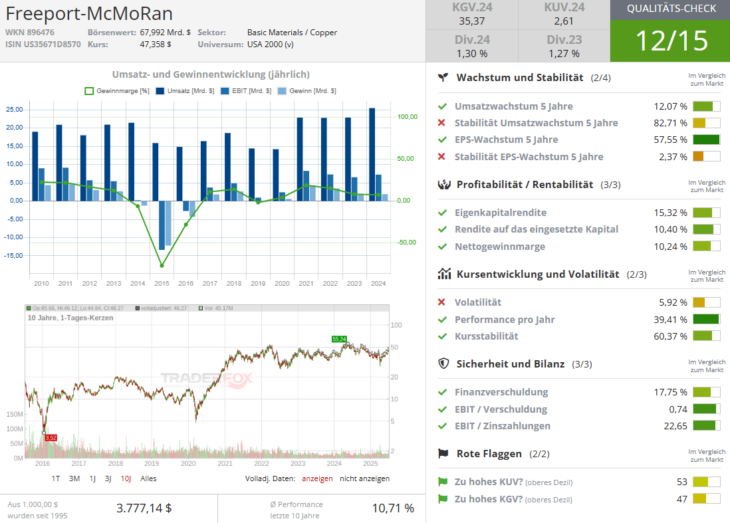Click market comparison bar for Volatilität
Image resolution: width=730 pixels, height=523 pixels.
706,302
